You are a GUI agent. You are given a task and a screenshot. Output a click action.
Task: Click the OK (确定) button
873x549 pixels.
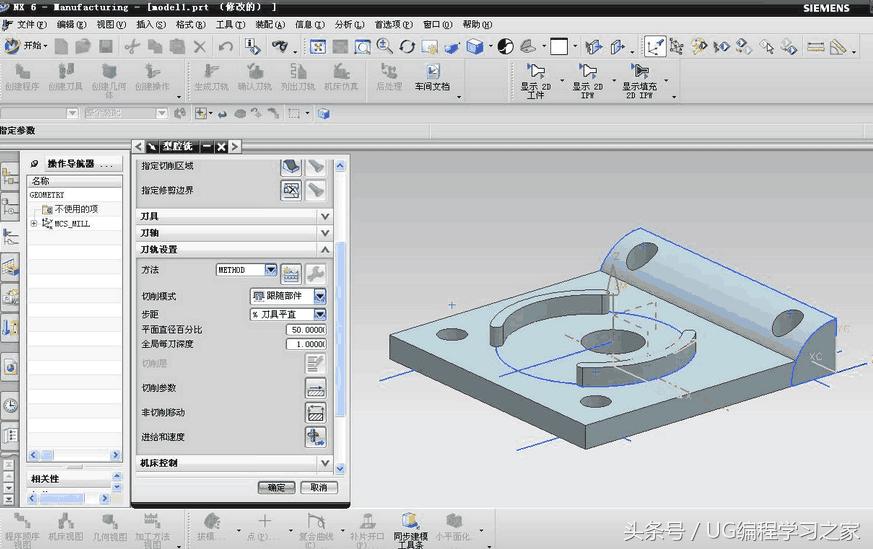[276, 487]
